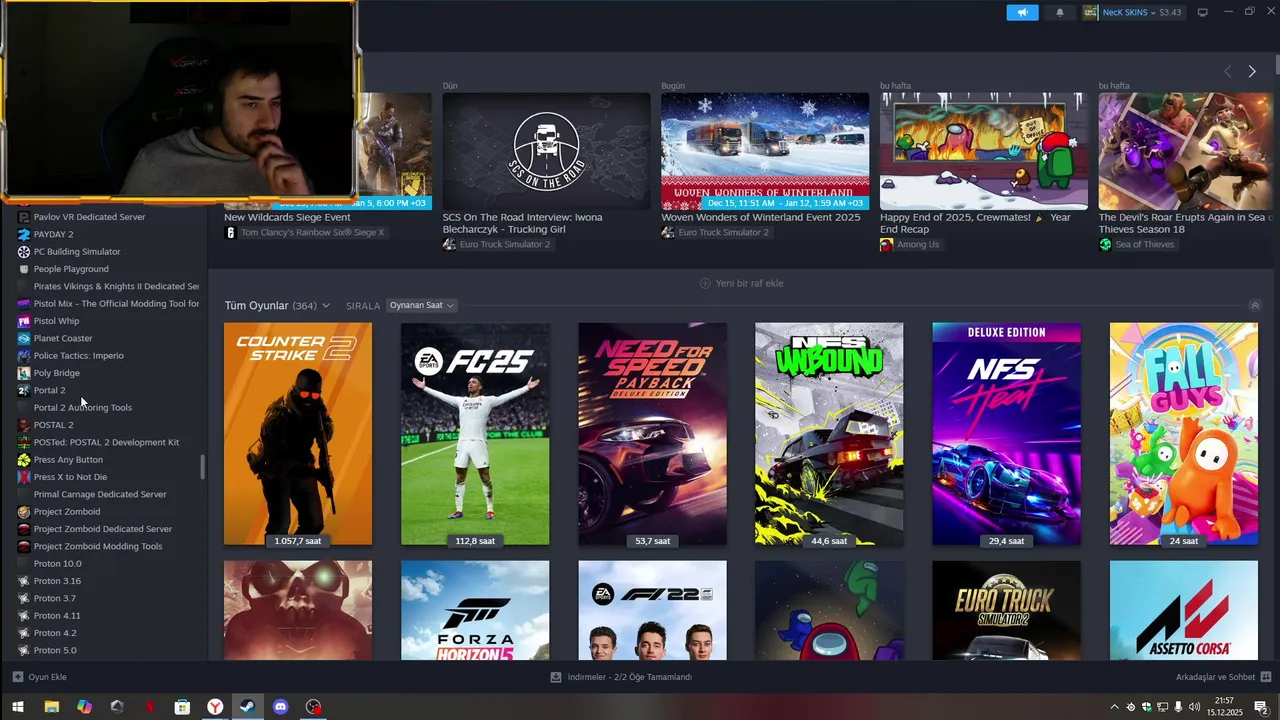Open Windows notification center icon

pos(1261,707)
